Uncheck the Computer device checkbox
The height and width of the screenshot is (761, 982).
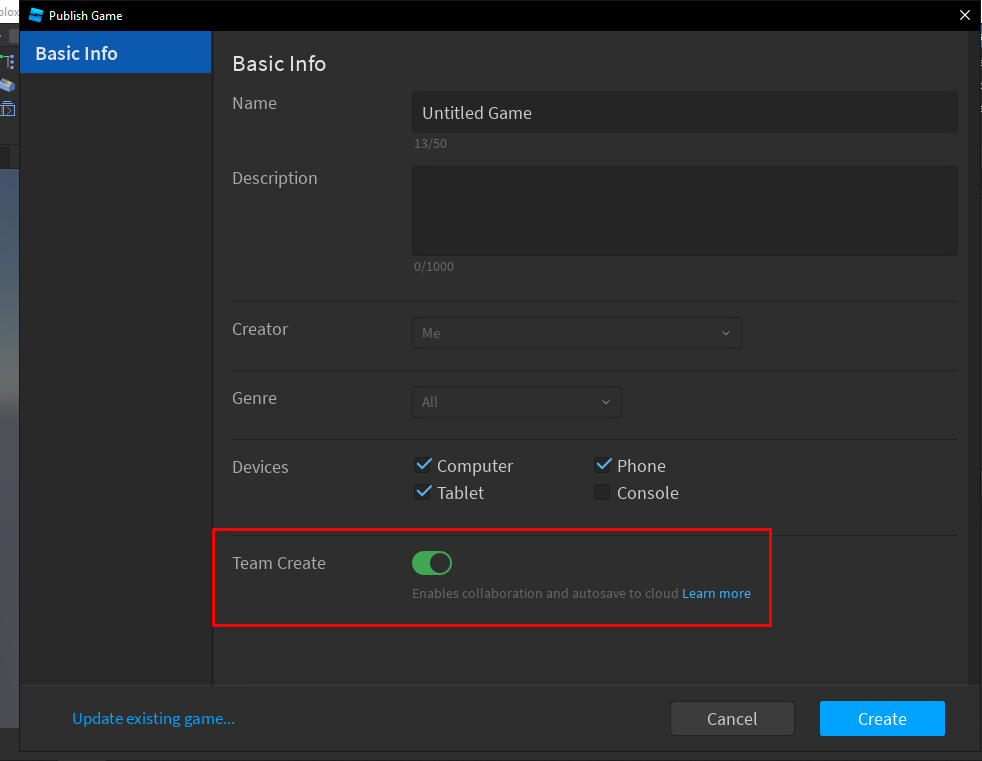(423, 465)
